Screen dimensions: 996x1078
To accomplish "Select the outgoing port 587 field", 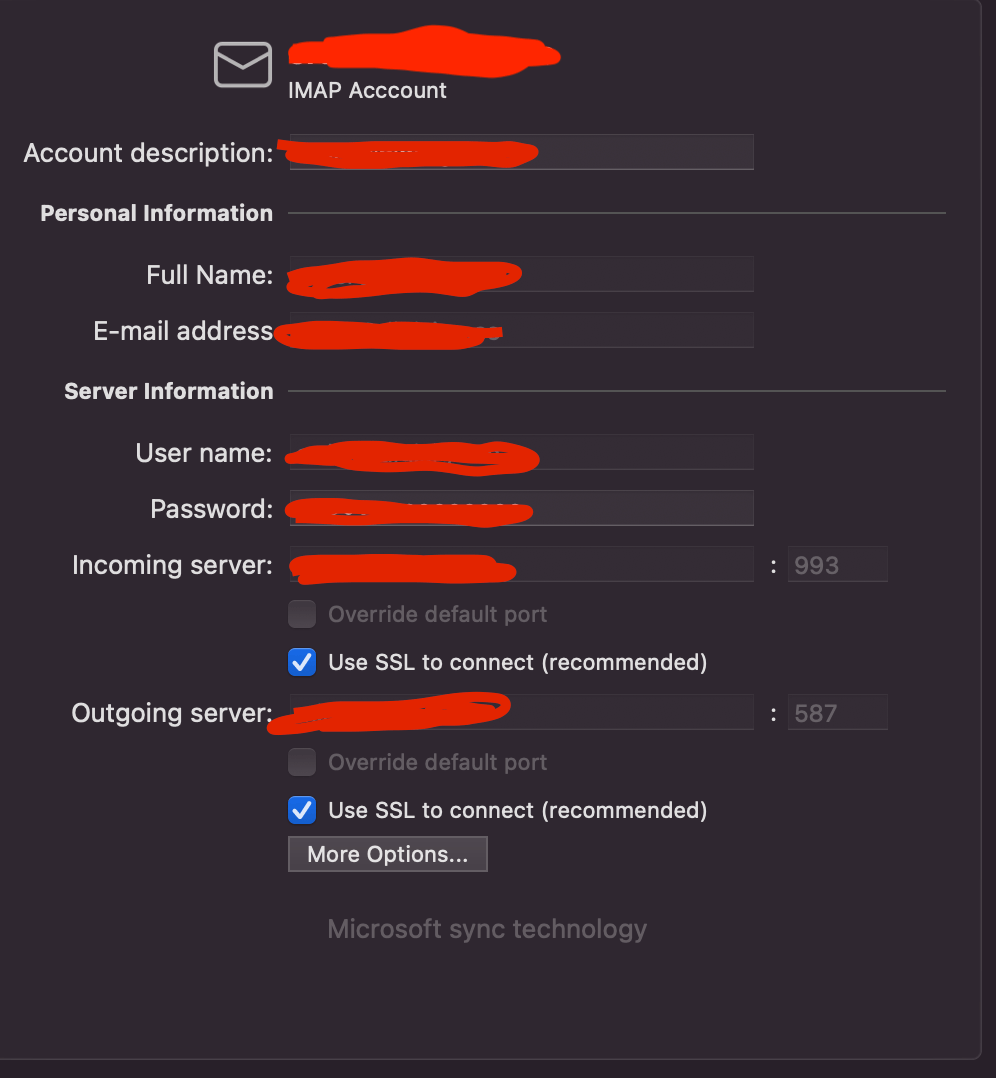I will tap(837, 712).
